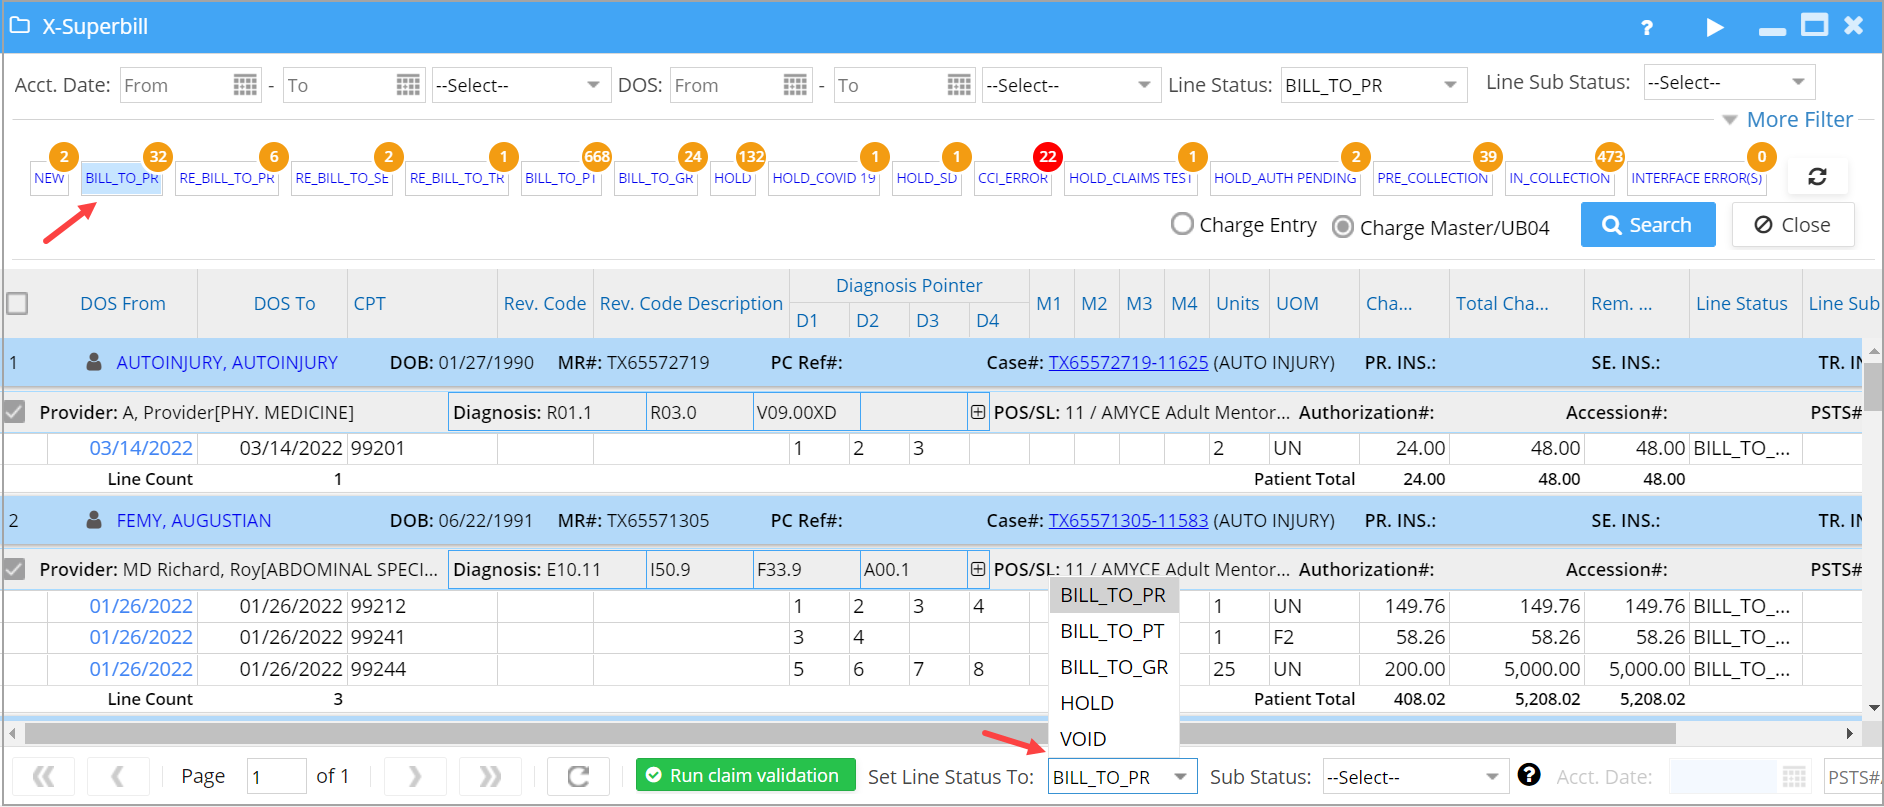Image resolution: width=1884 pixels, height=807 pixels.
Task: Go to the next page arrow
Action: 415,776
